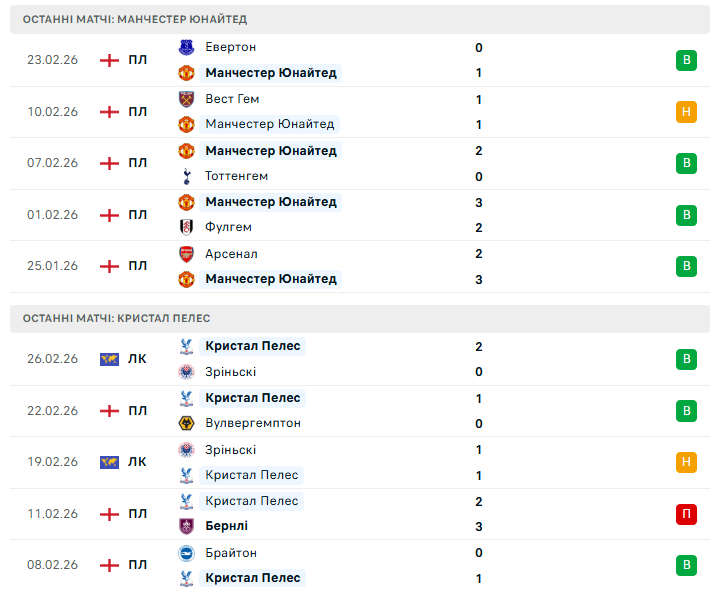Click green В badge for 08.02.26 match
Image resolution: width=718 pixels, height=598 pixels.
pos(686,565)
